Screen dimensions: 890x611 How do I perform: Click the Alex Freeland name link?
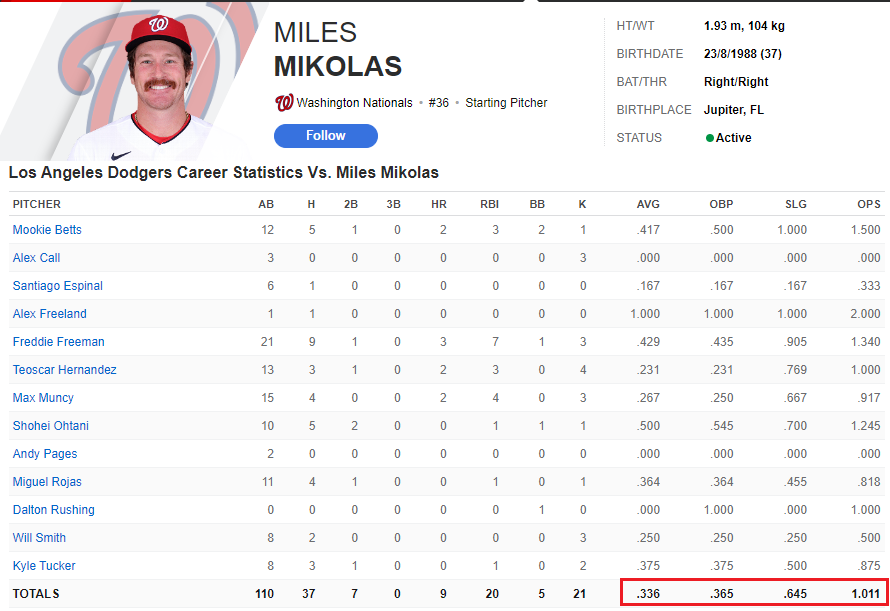[x=49, y=314]
